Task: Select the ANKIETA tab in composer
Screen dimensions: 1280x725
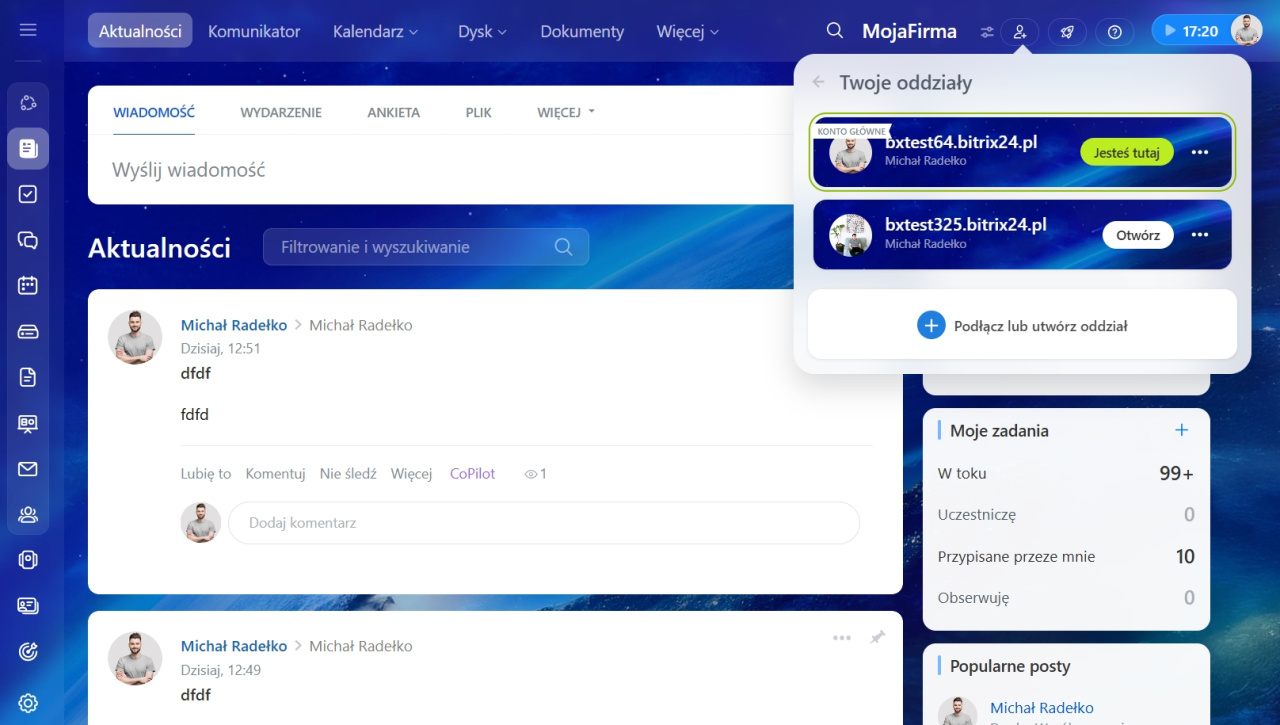Action: [393, 113]
